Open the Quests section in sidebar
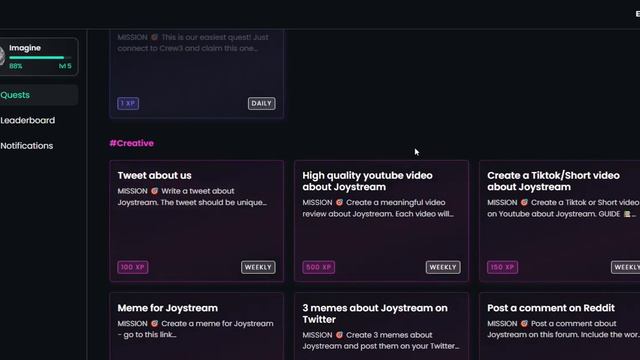 [x=38, y=95]
